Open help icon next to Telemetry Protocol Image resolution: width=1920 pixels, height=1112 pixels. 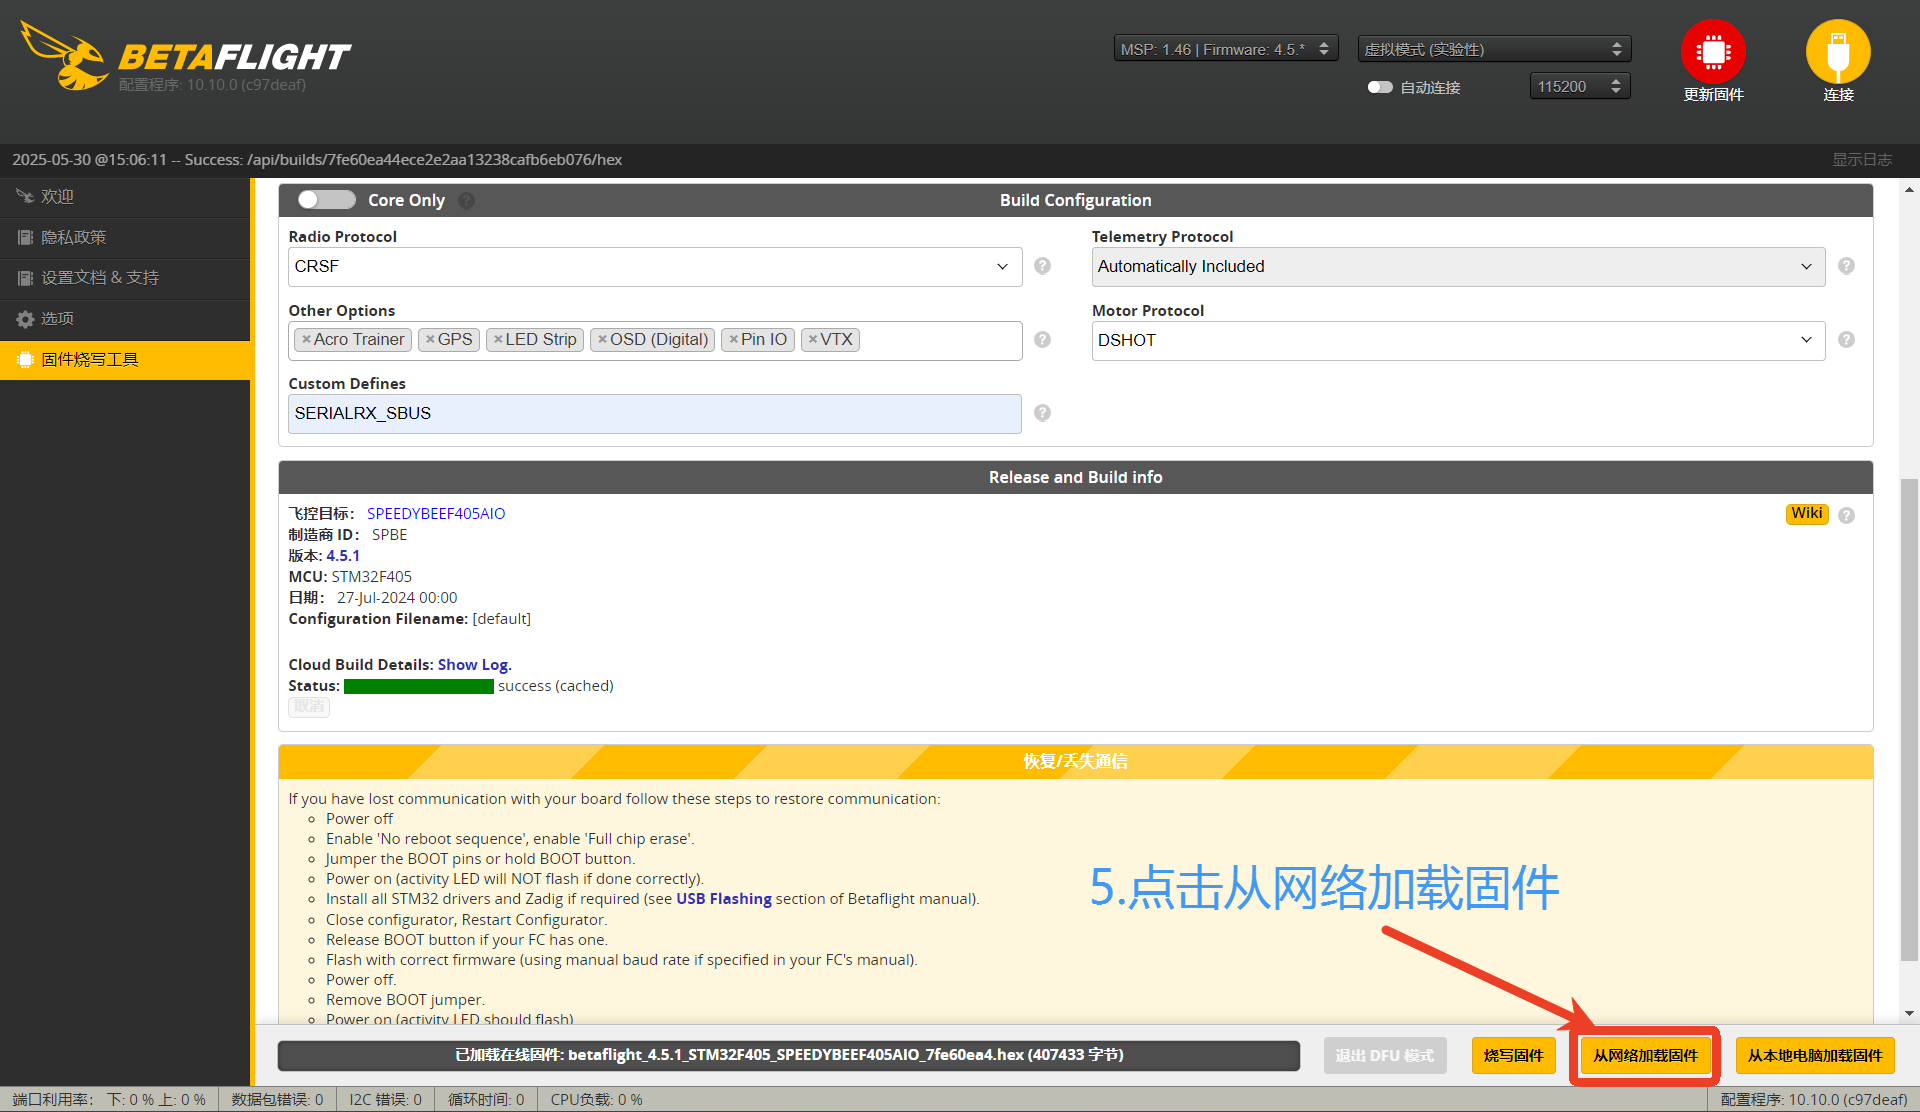click(1846, 266)
